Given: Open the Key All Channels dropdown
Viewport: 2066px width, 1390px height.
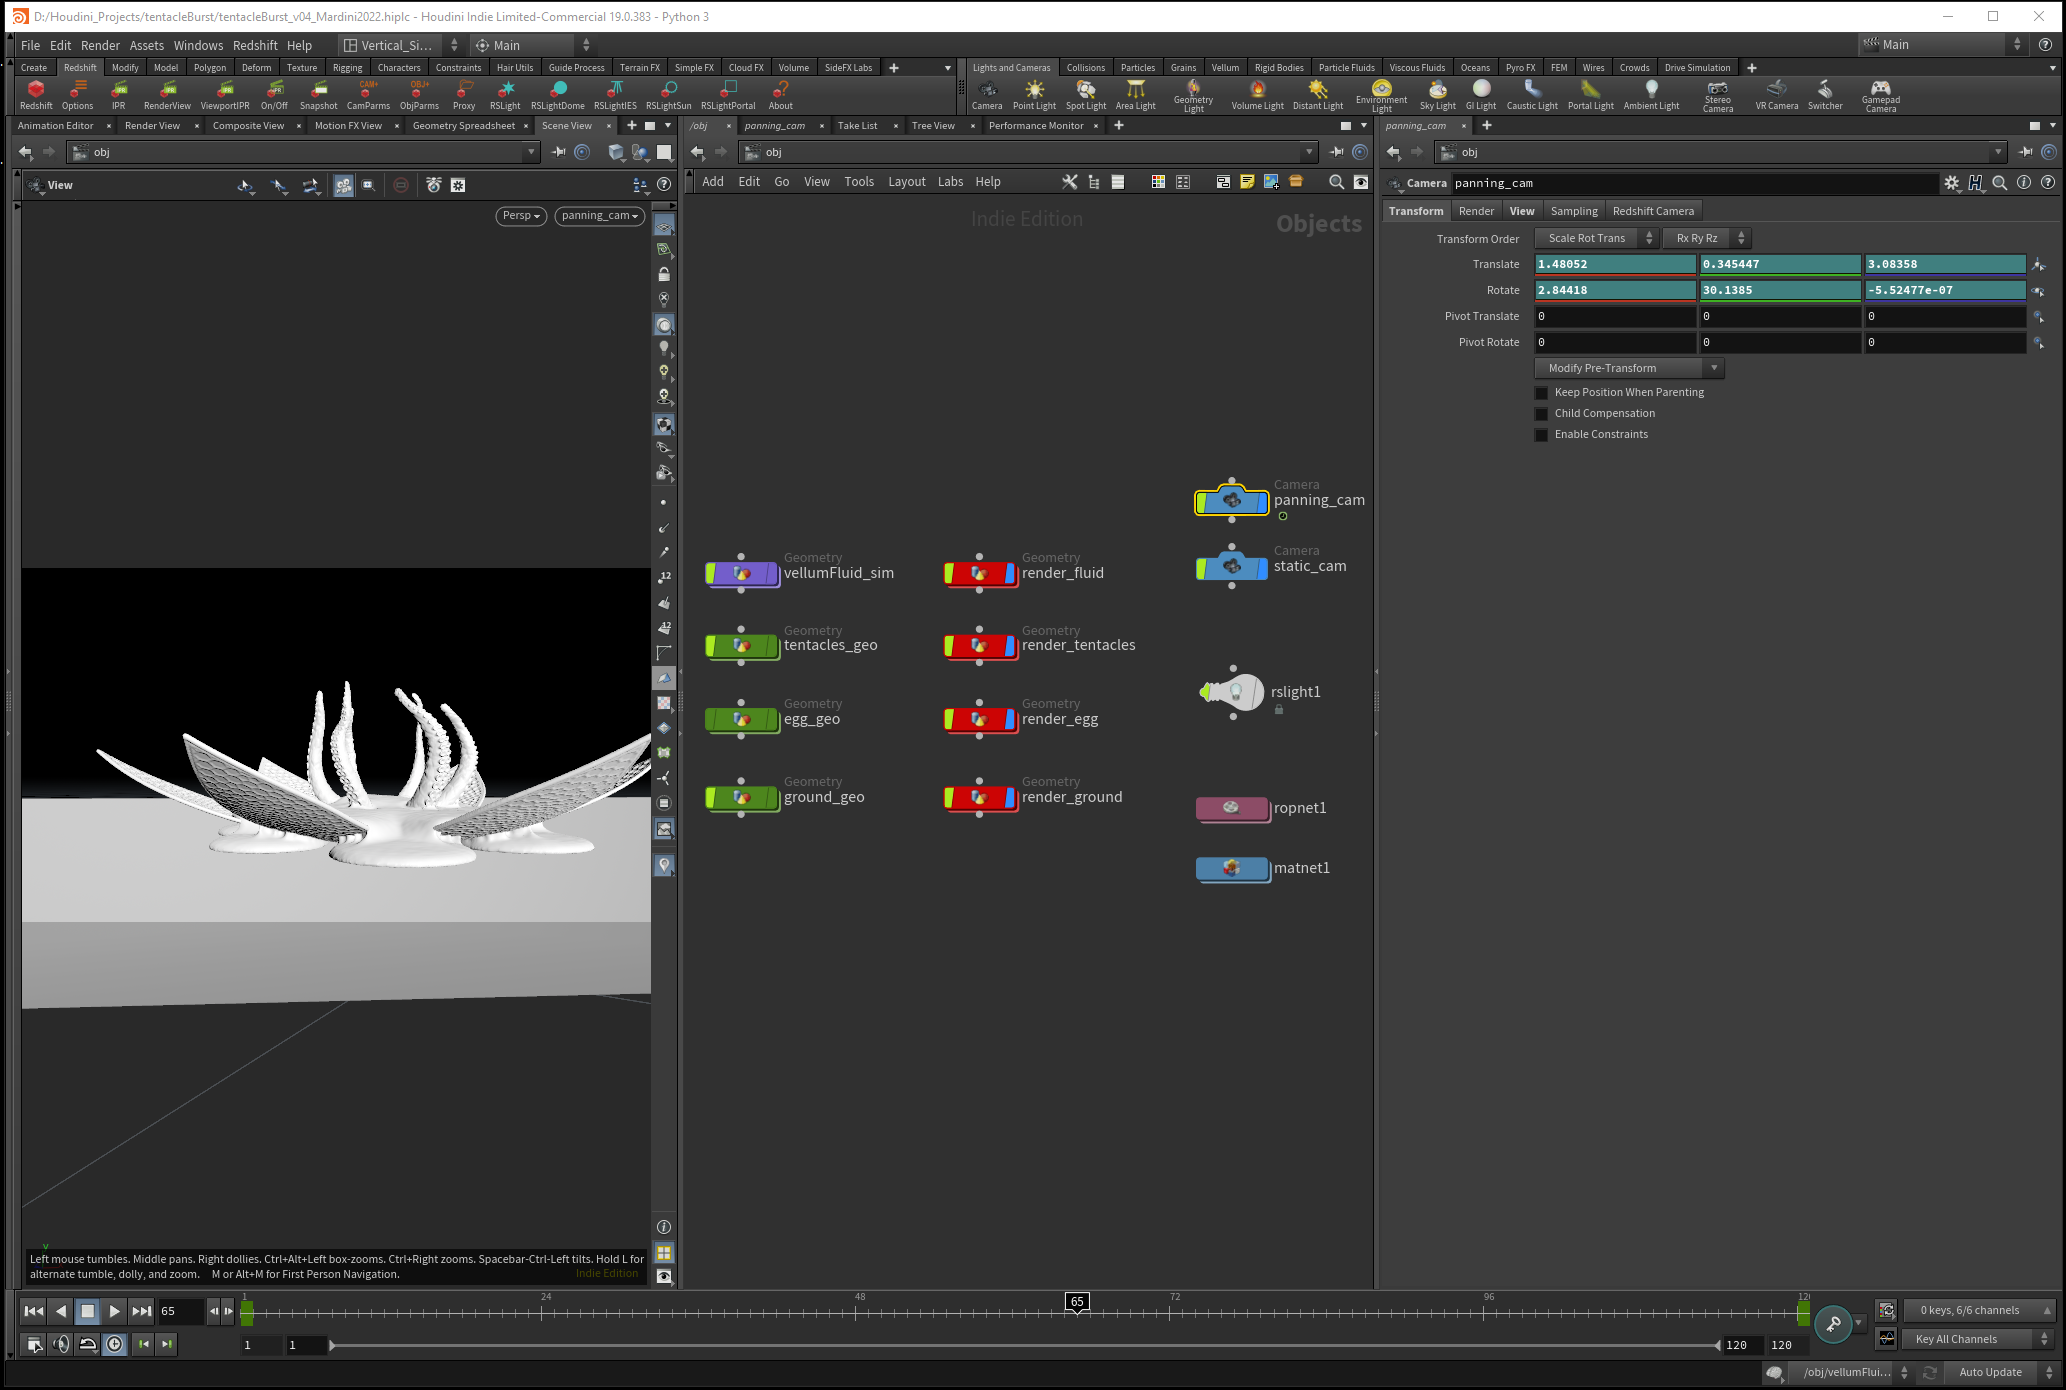Looking at the screenshot, I should [x=1978, y=1339].
